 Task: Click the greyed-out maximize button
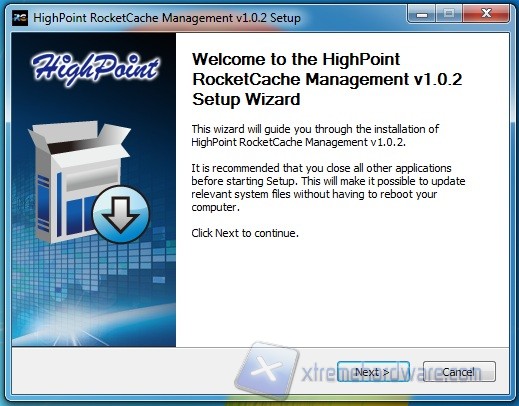[x=449, y=14]
